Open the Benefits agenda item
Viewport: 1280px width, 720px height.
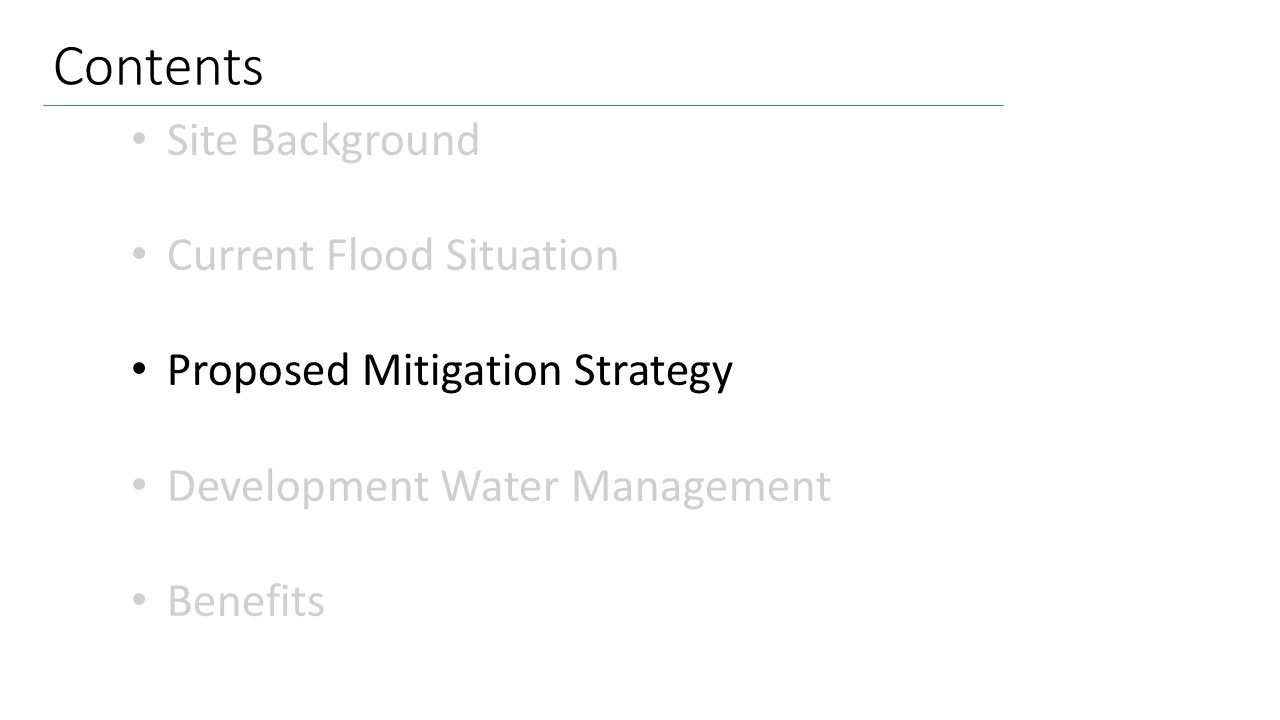(246, 602)
